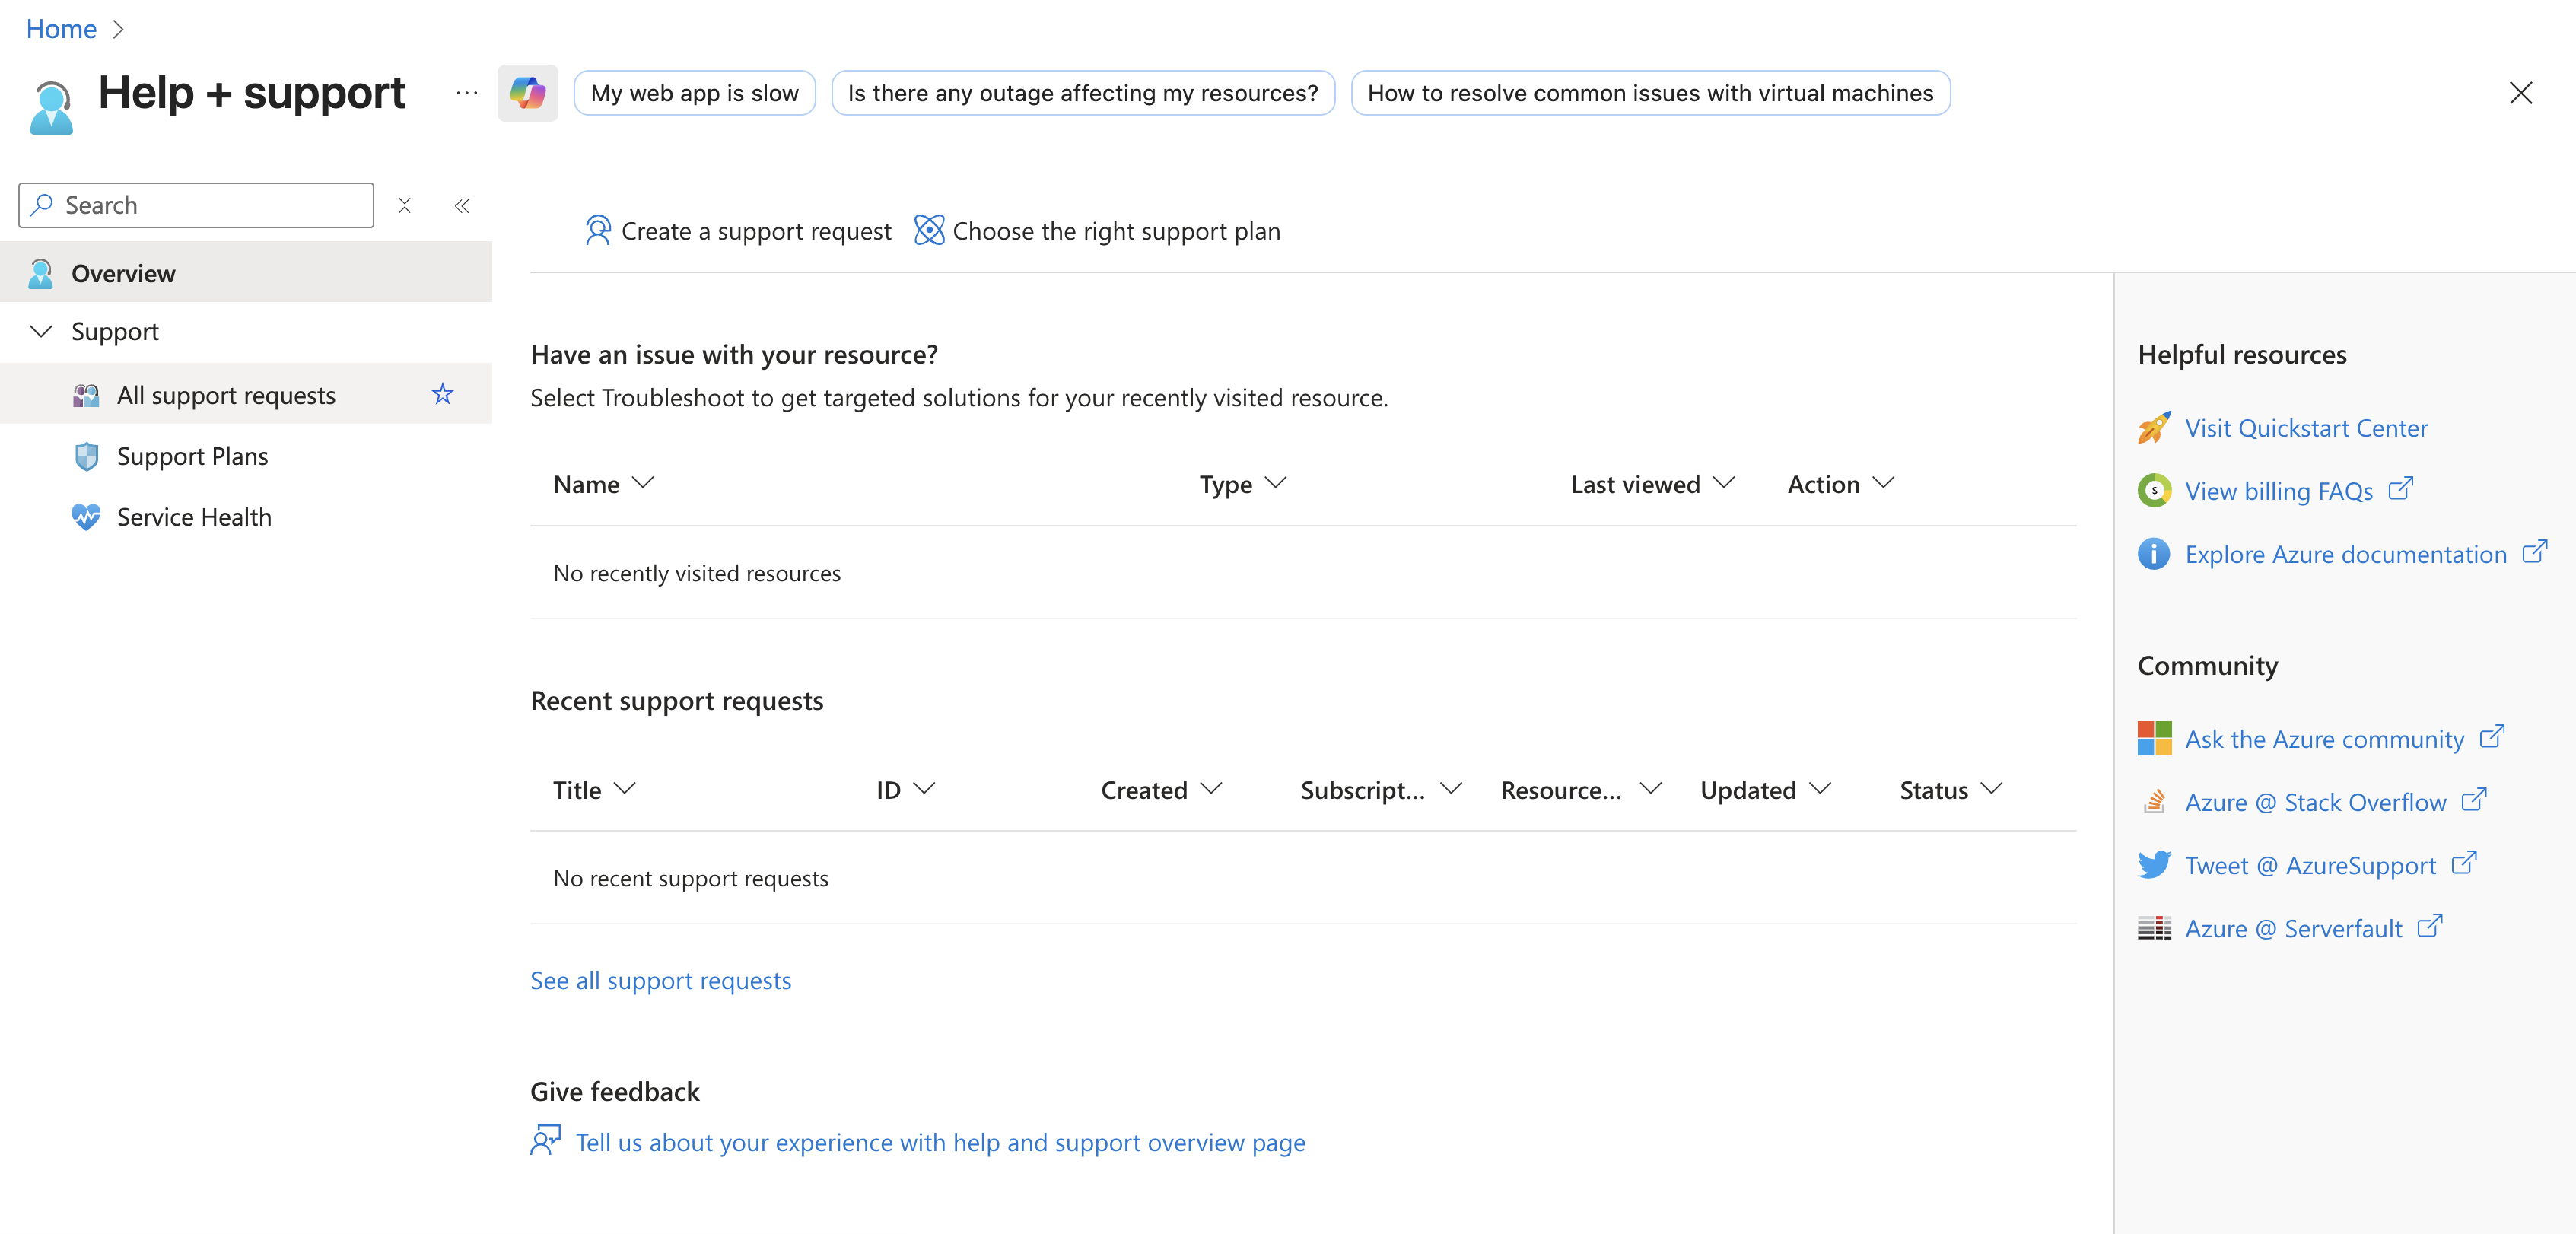
Task: Click Create a support request
Action: (x=738, y=231)
